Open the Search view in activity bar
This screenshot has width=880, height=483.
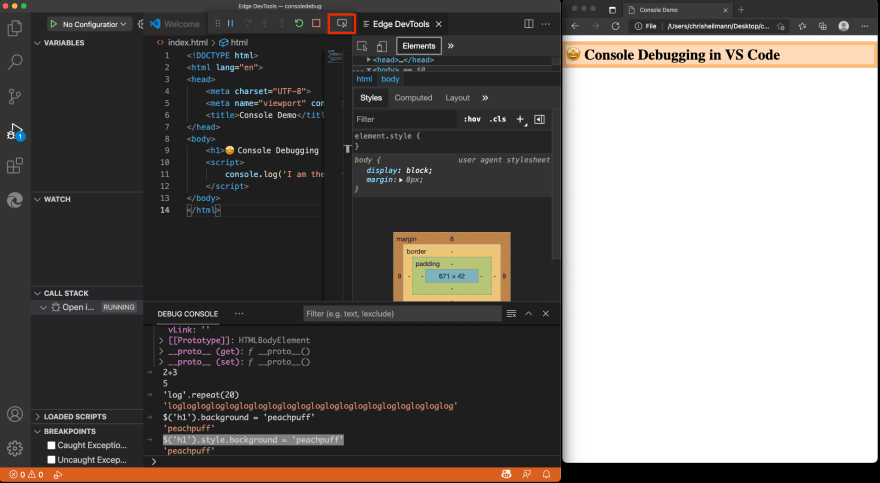coord(15,62)
